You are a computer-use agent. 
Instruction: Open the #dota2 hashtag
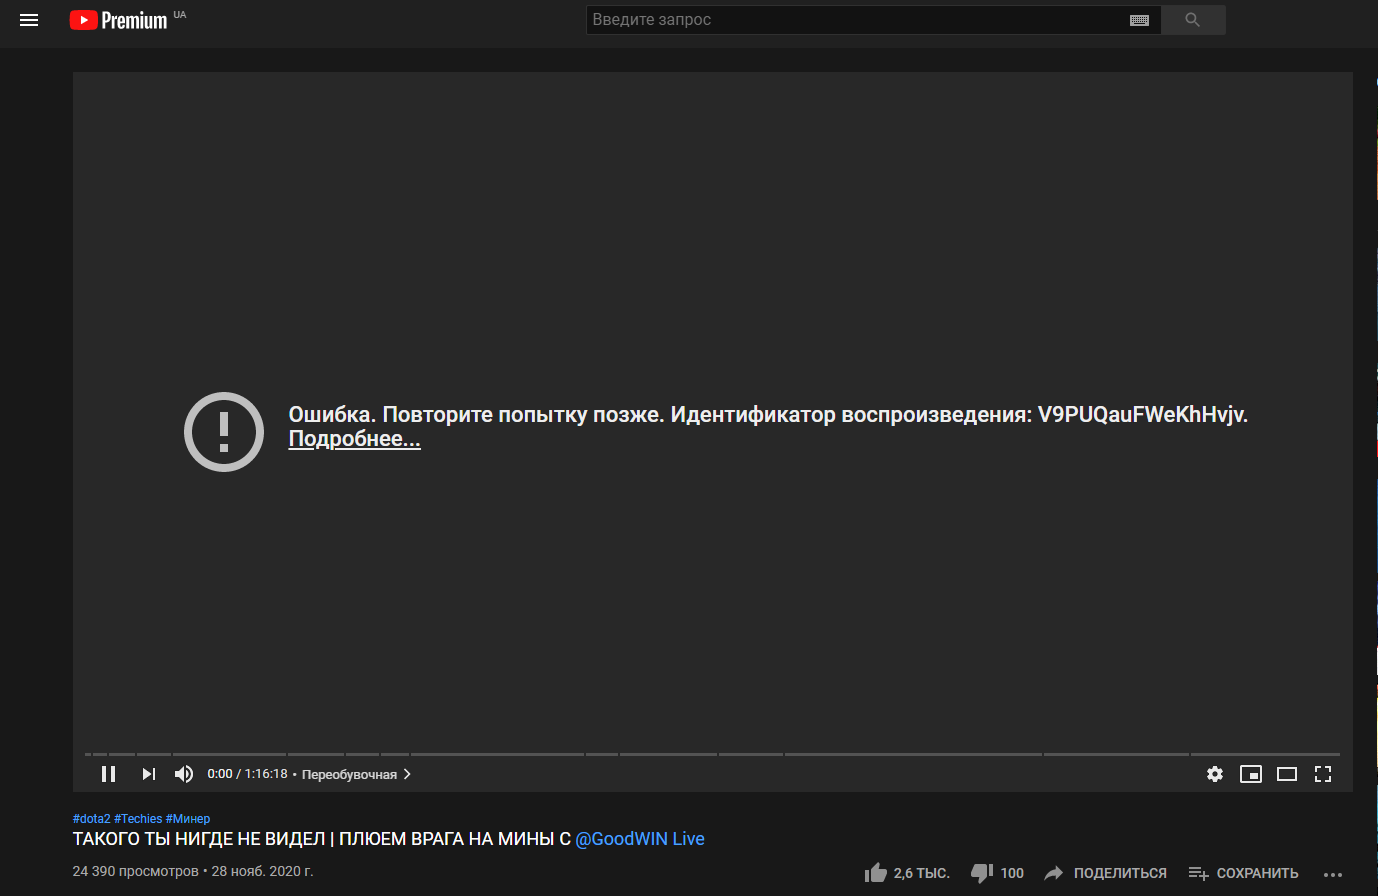(92, 819)
